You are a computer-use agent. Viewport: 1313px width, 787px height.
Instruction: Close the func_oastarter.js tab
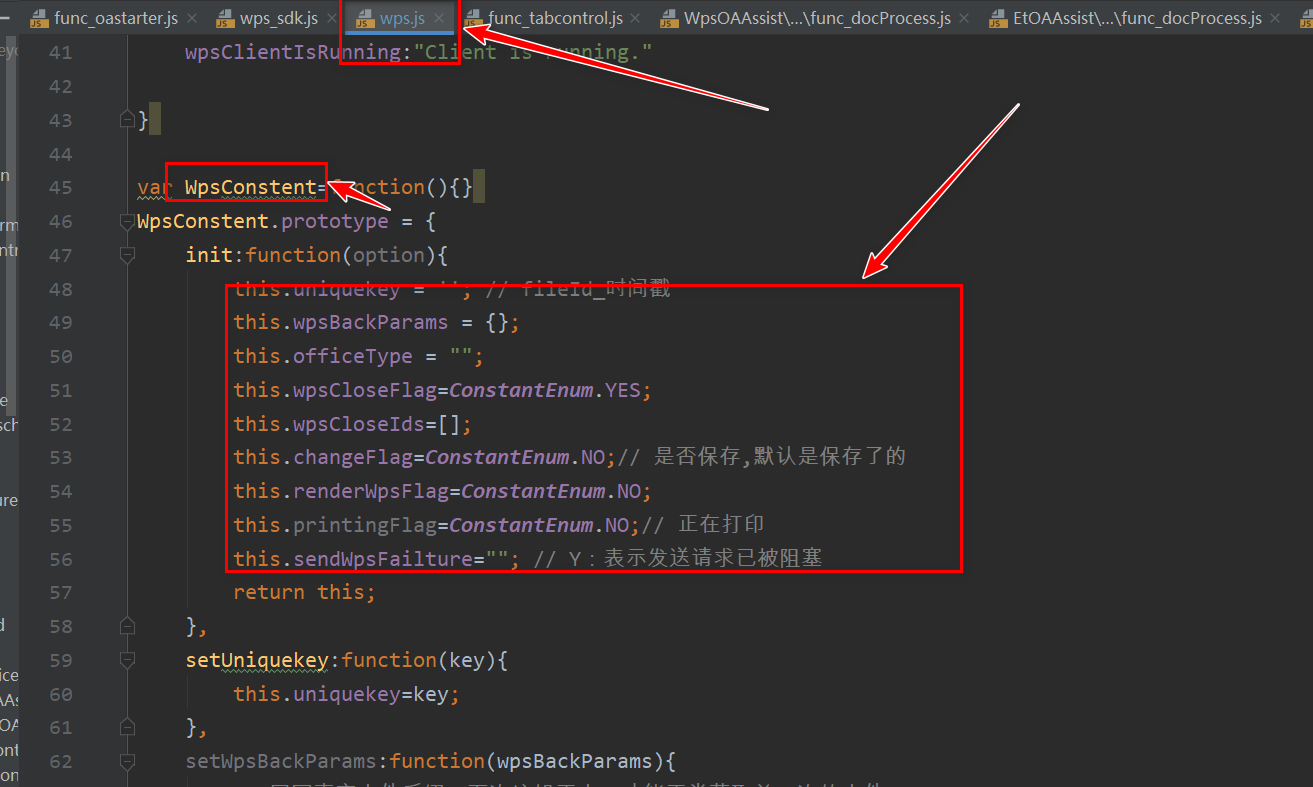(x=192, y=18)
